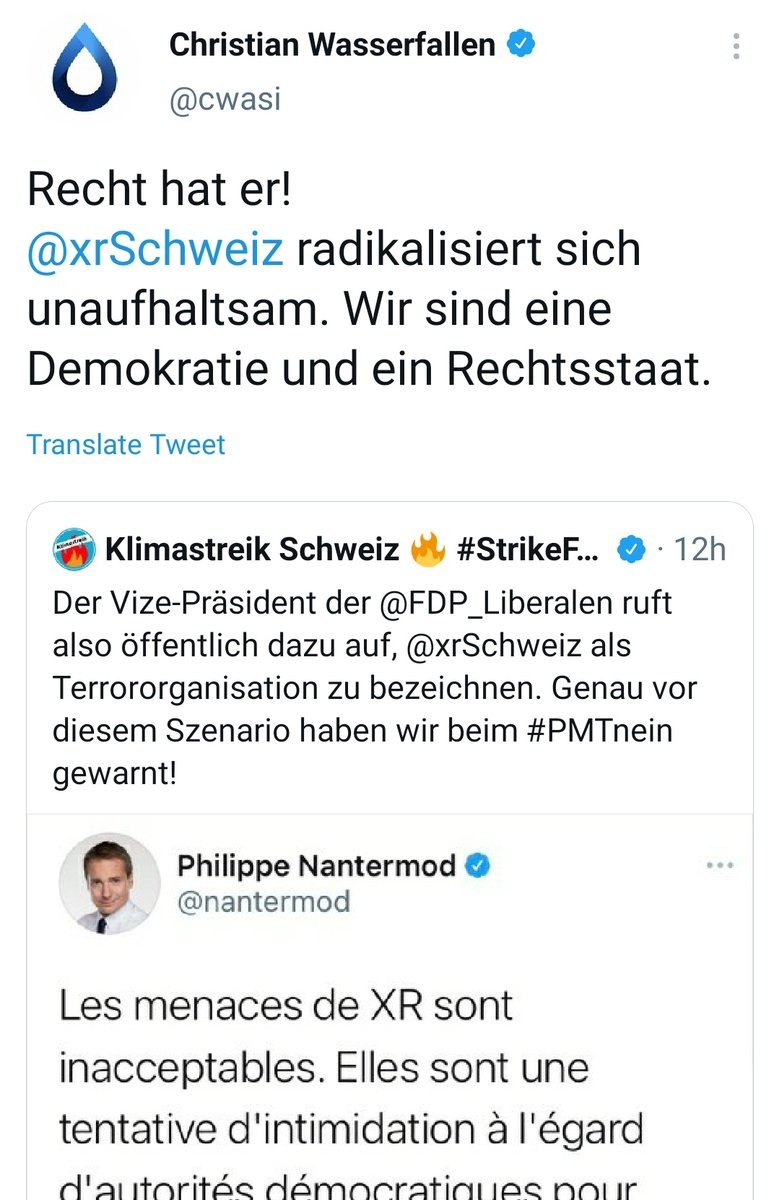Open the Christian Wasserfallen display name
The image size is (774, 1200).
tap(332, 45)
